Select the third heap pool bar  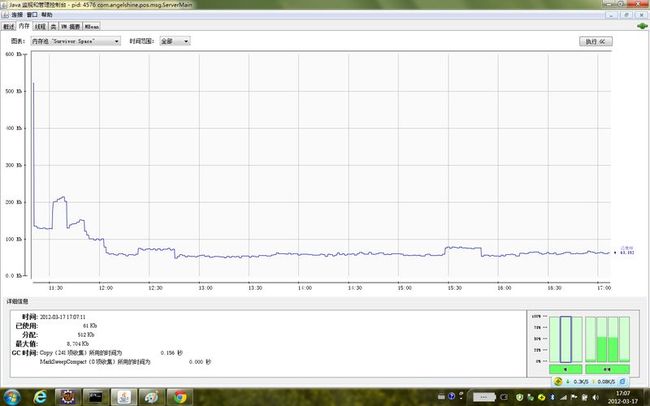[577, 340]
